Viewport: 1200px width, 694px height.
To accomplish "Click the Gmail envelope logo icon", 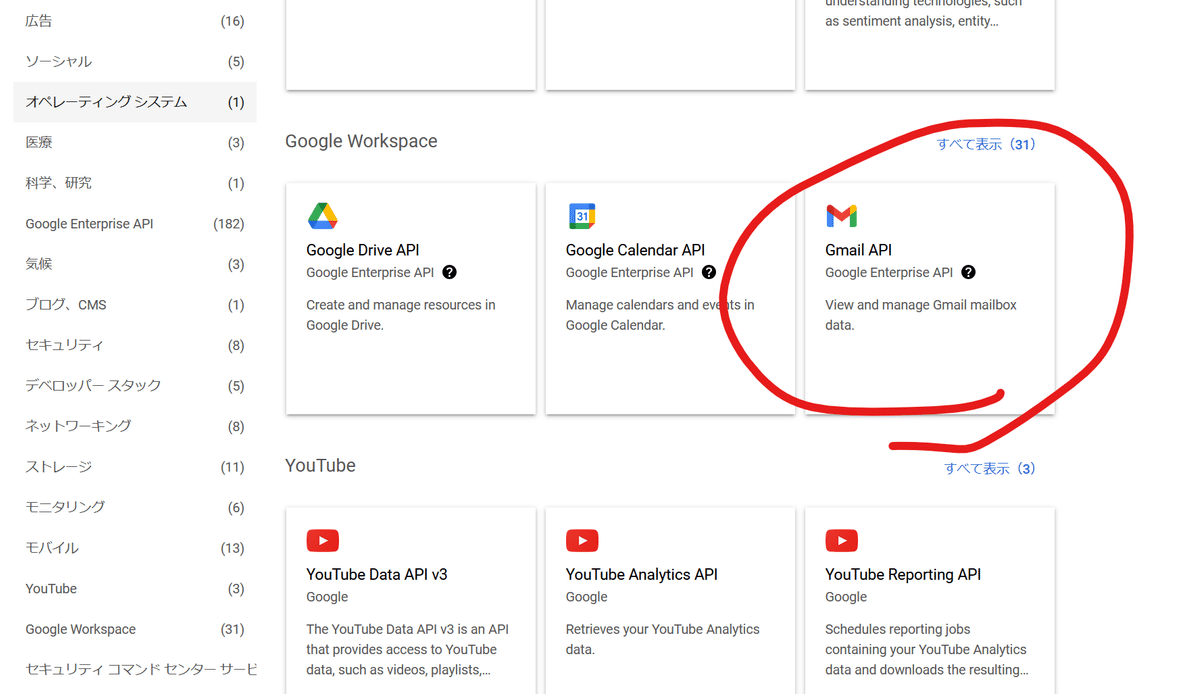I will click(841, 216).
